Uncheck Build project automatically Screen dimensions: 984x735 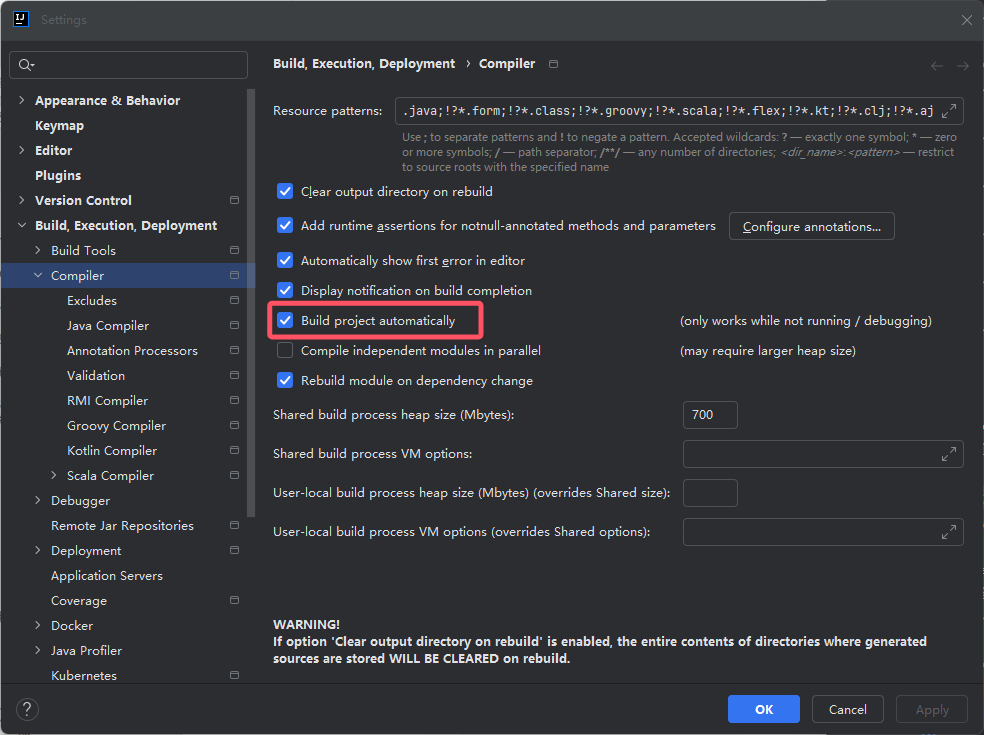pos(285,320)
